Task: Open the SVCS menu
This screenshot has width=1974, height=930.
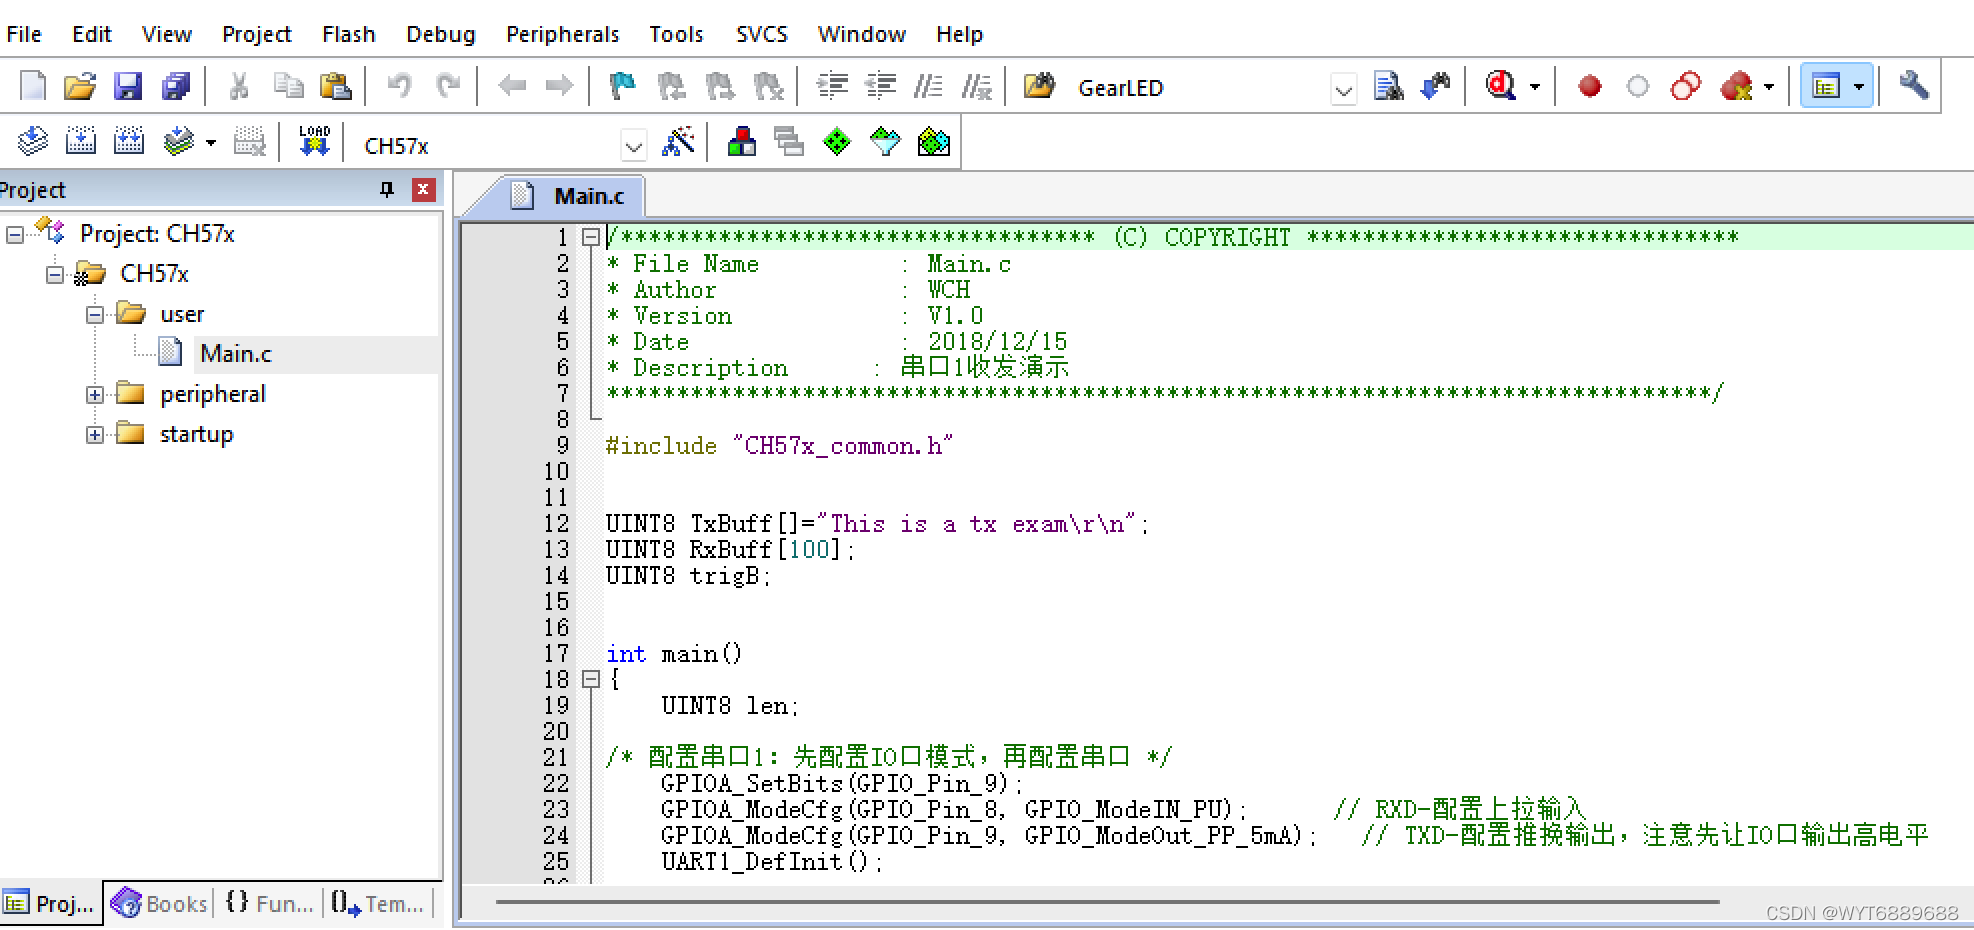Action: pyautogui.click(x=761, y=34)
